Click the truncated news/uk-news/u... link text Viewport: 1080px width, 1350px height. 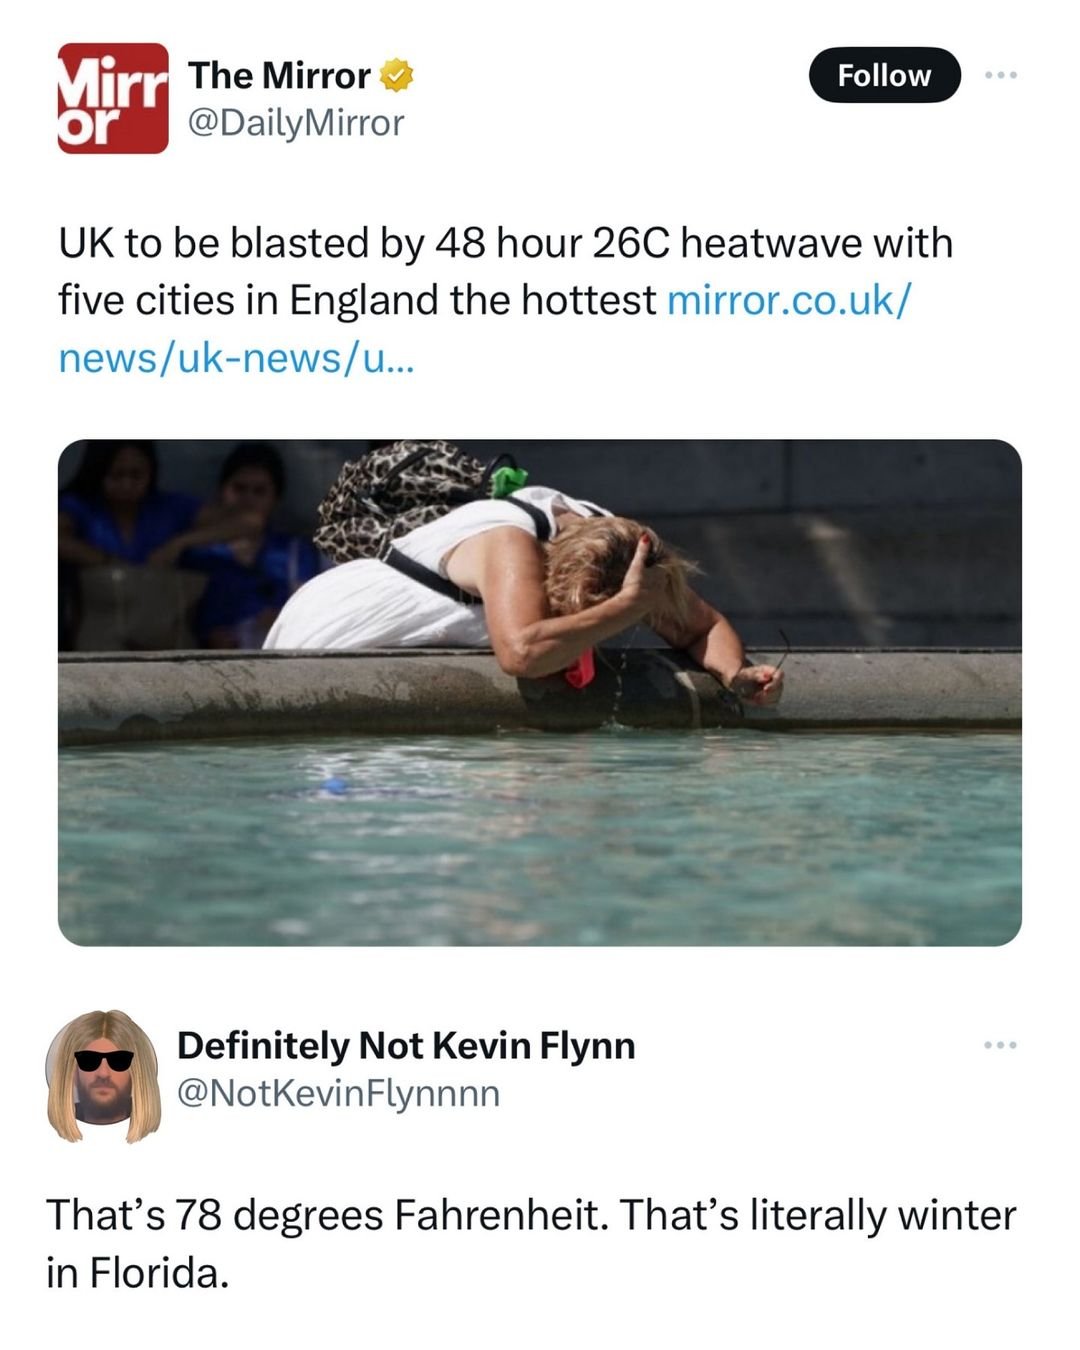pos(235,358)
